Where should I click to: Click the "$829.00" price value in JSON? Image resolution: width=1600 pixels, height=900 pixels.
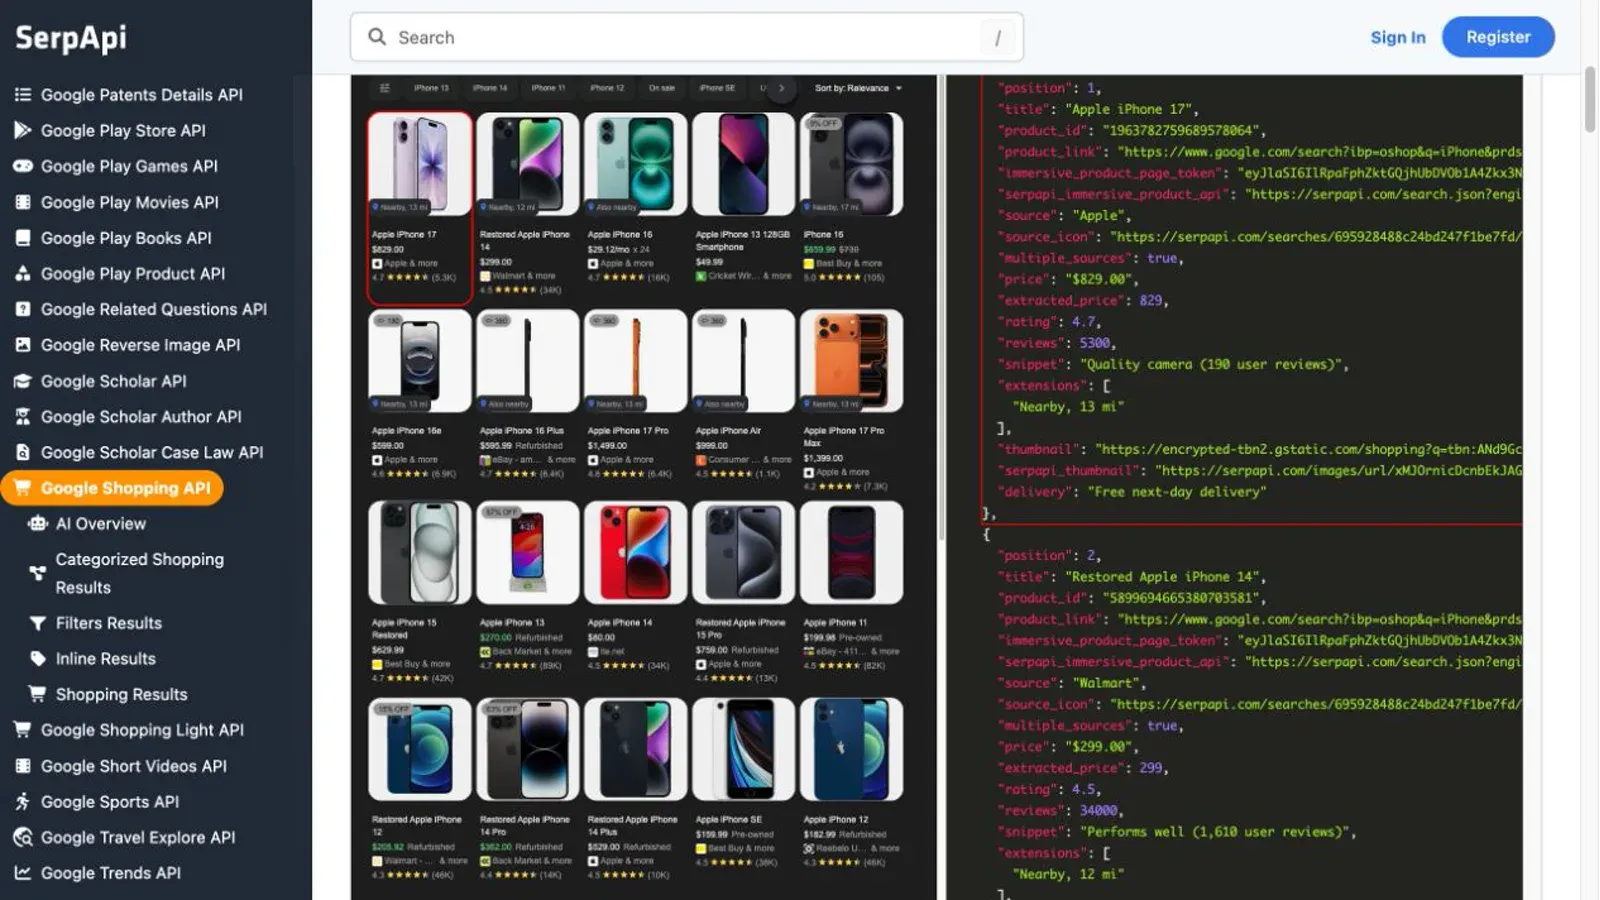(1099, 279)
